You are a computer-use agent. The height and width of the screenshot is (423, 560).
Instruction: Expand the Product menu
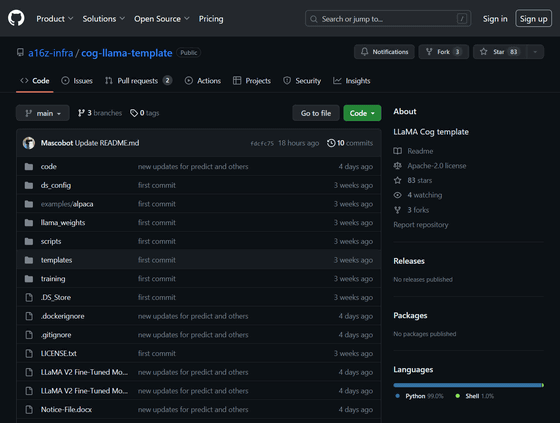click(54, 19)
